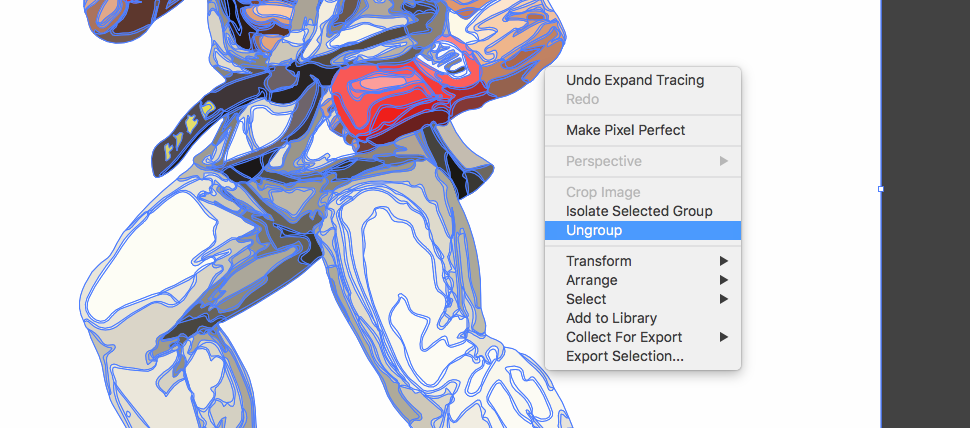Choose Add to Library
This screenshot has width=970, height=428.
642,319
